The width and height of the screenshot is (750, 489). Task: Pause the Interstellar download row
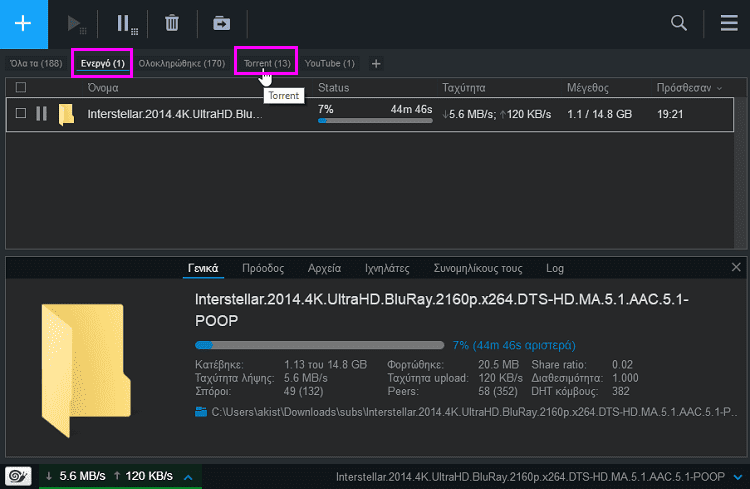[42, 114]
